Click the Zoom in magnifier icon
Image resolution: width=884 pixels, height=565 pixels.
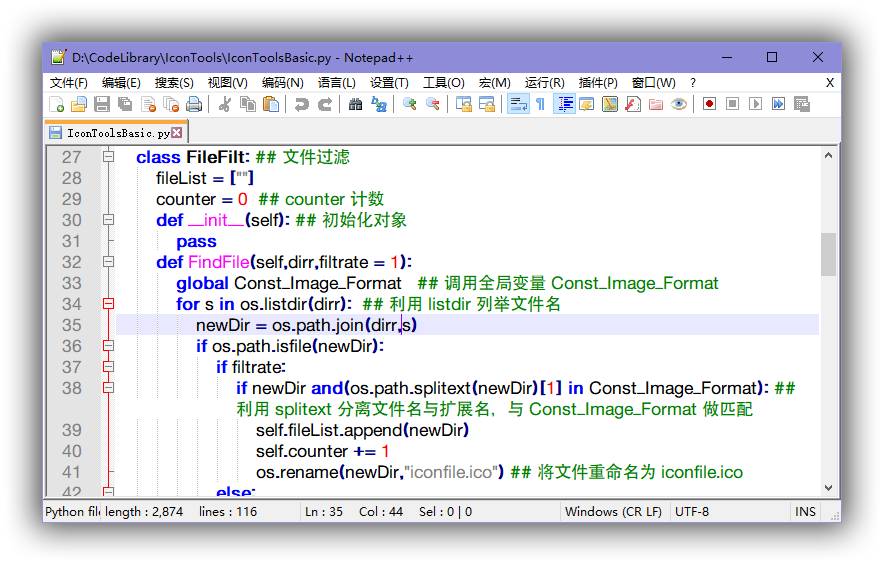tap(410, 104)
